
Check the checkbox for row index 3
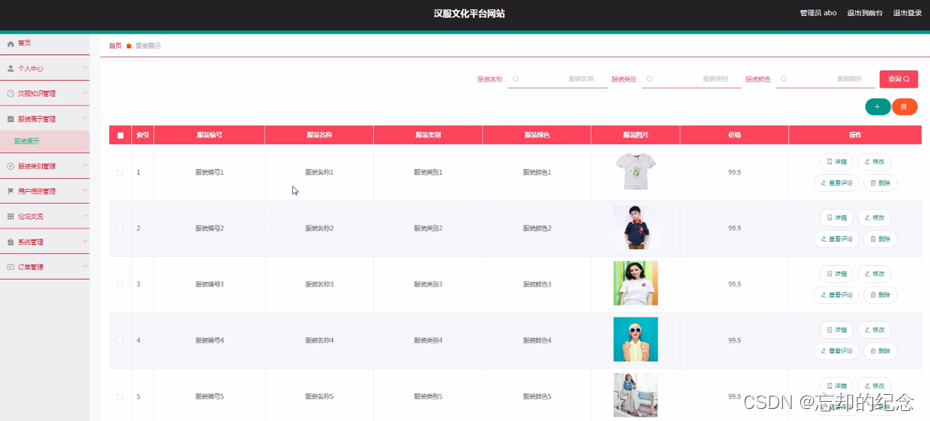tap(120, 285)
